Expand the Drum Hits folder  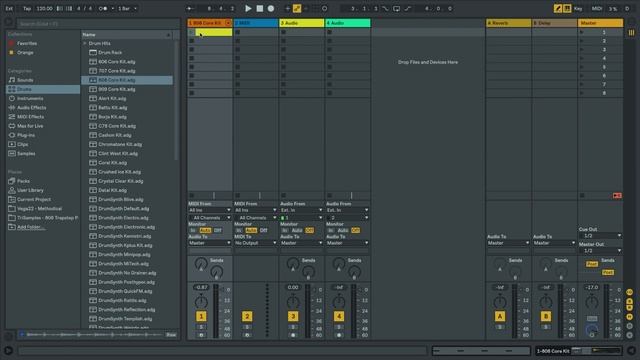(x=85, y=43)
